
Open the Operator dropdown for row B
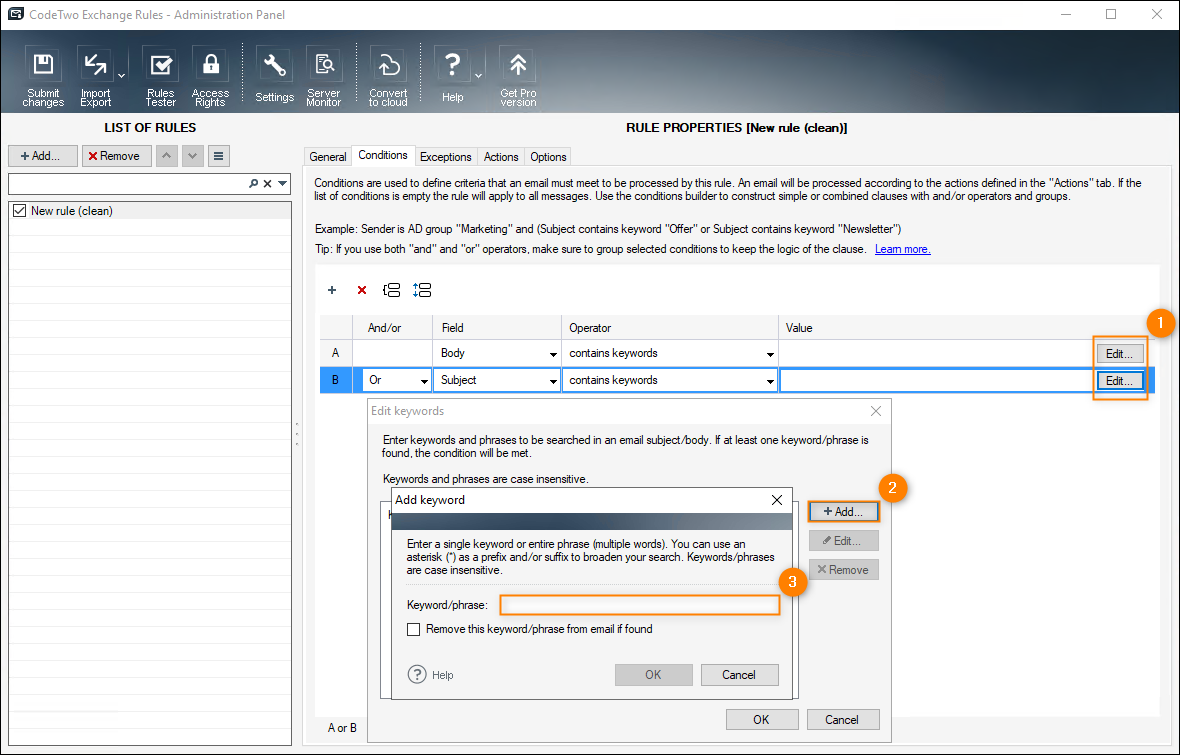(770, 381)
